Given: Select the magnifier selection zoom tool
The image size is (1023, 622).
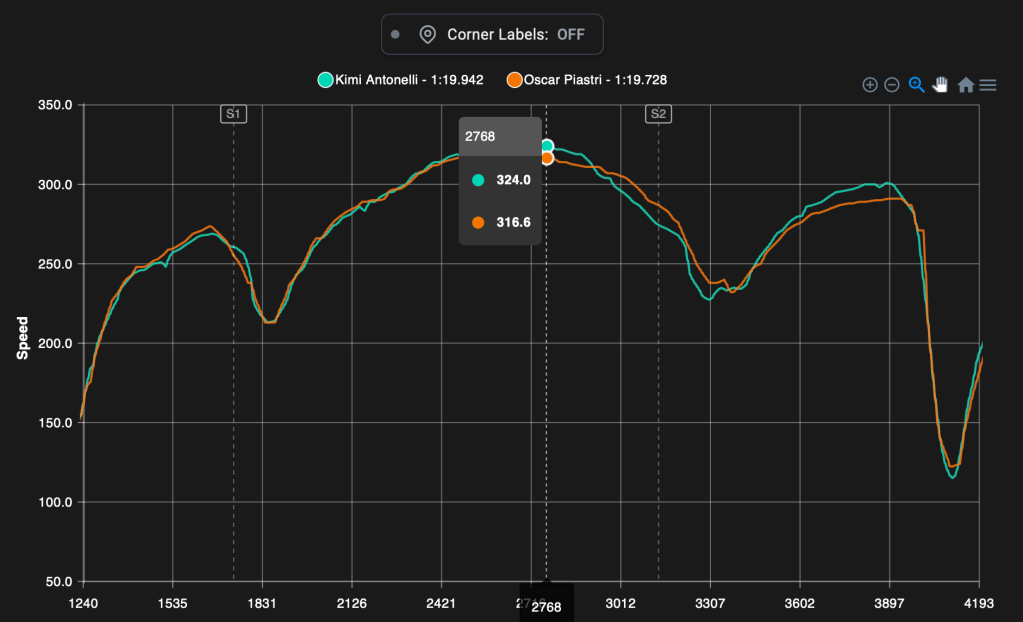Looking at the screenshot, I should 916,85.
